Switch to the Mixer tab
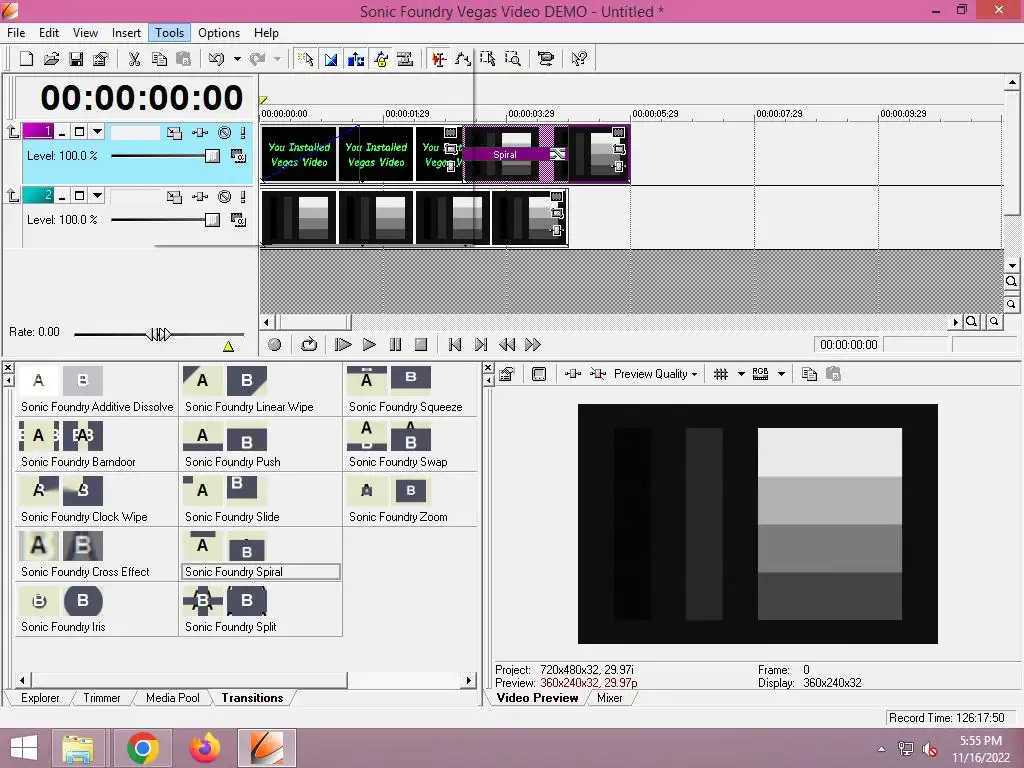 [609, 698]
